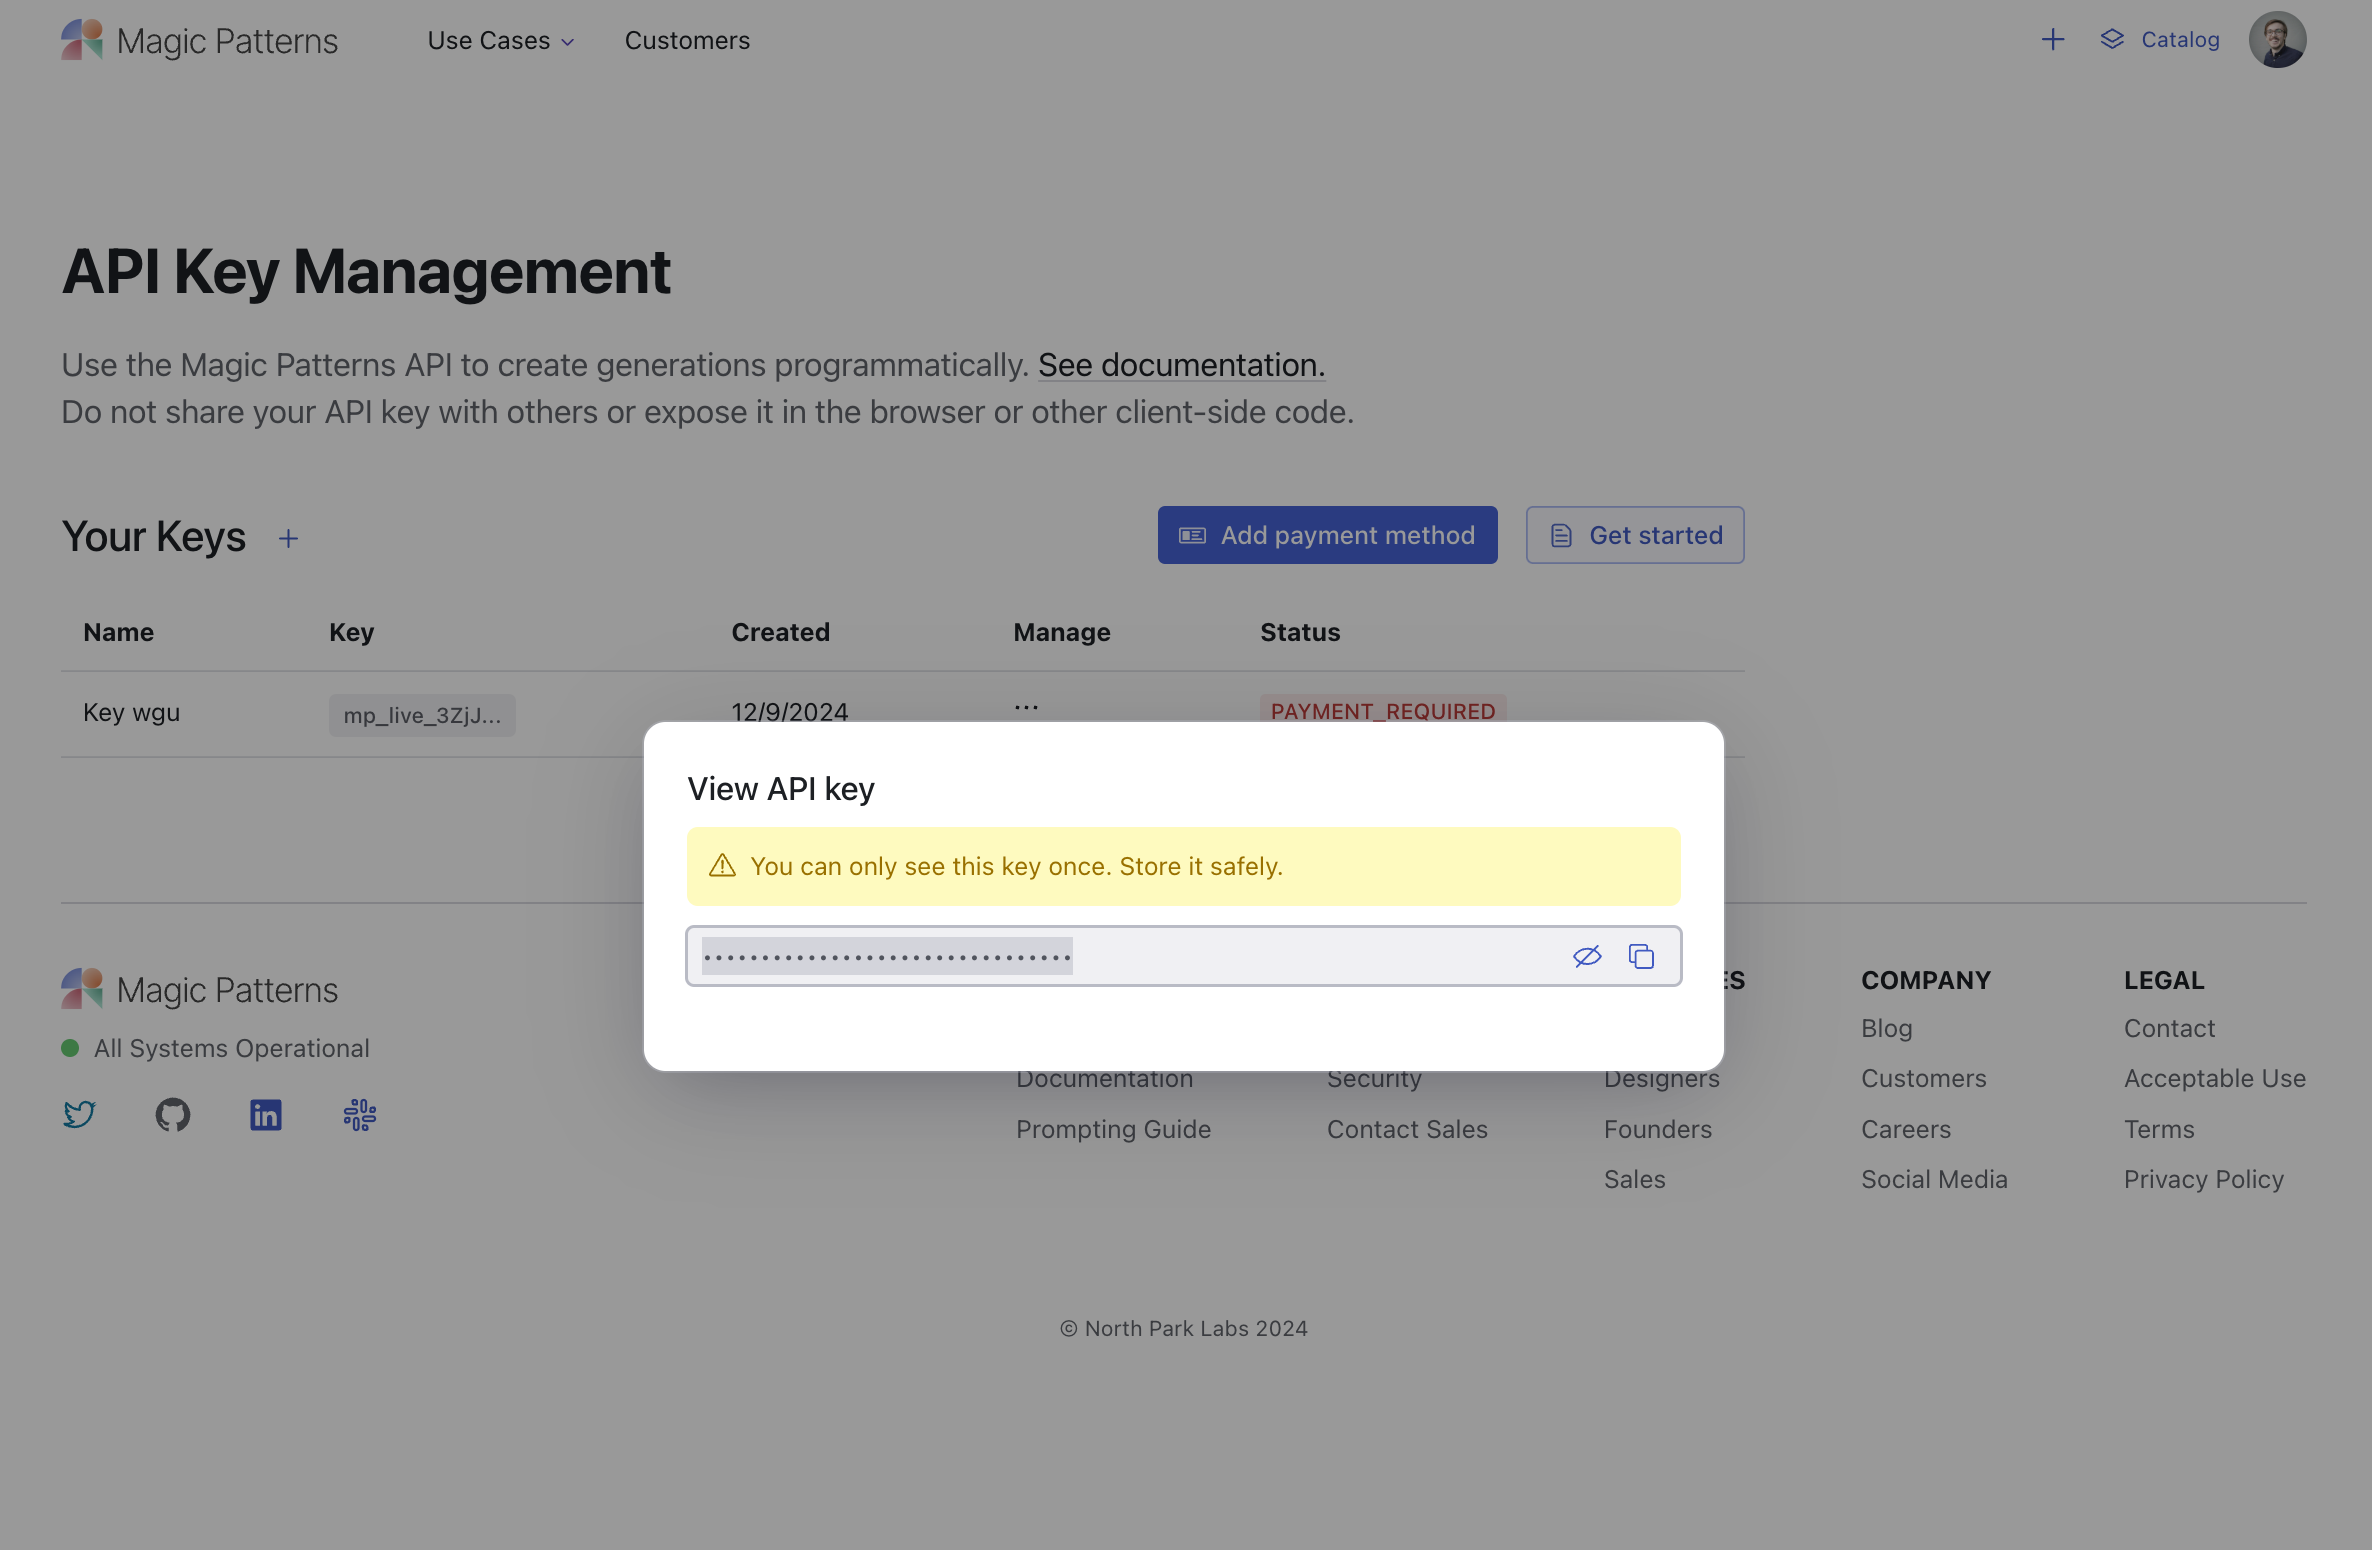Click the Magic Patterns logo in header

pos(199,40)
